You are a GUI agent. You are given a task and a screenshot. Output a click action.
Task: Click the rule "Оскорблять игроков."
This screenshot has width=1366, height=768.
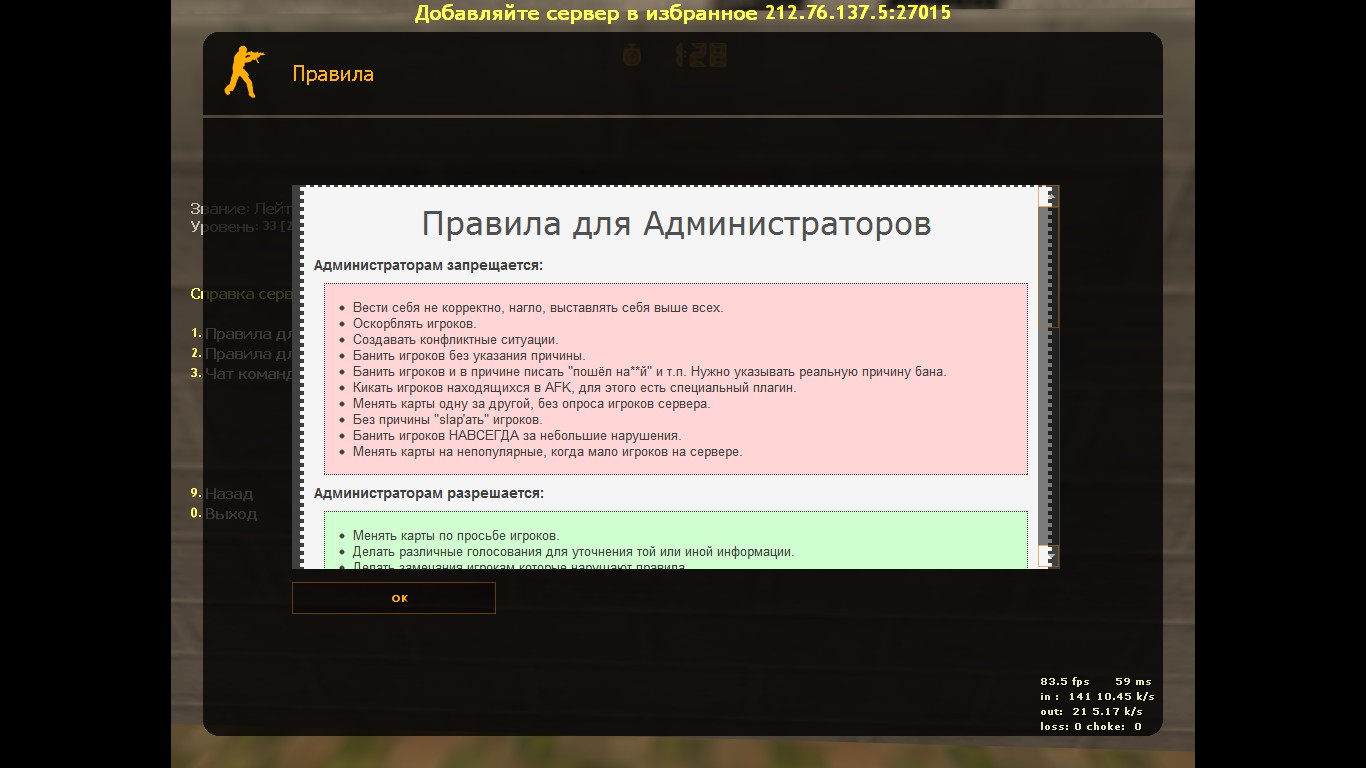[415, 324]
